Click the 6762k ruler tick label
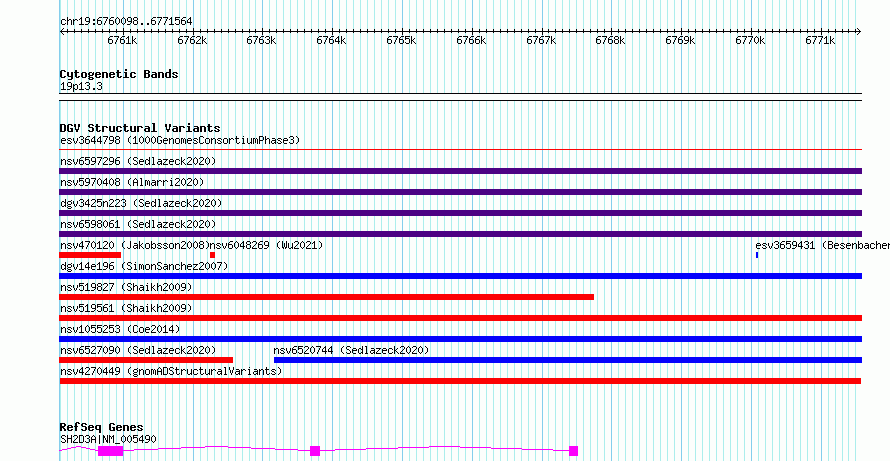The width and height of the screenshot is (890, 461). pyautogui.click(x=192, y=40)
